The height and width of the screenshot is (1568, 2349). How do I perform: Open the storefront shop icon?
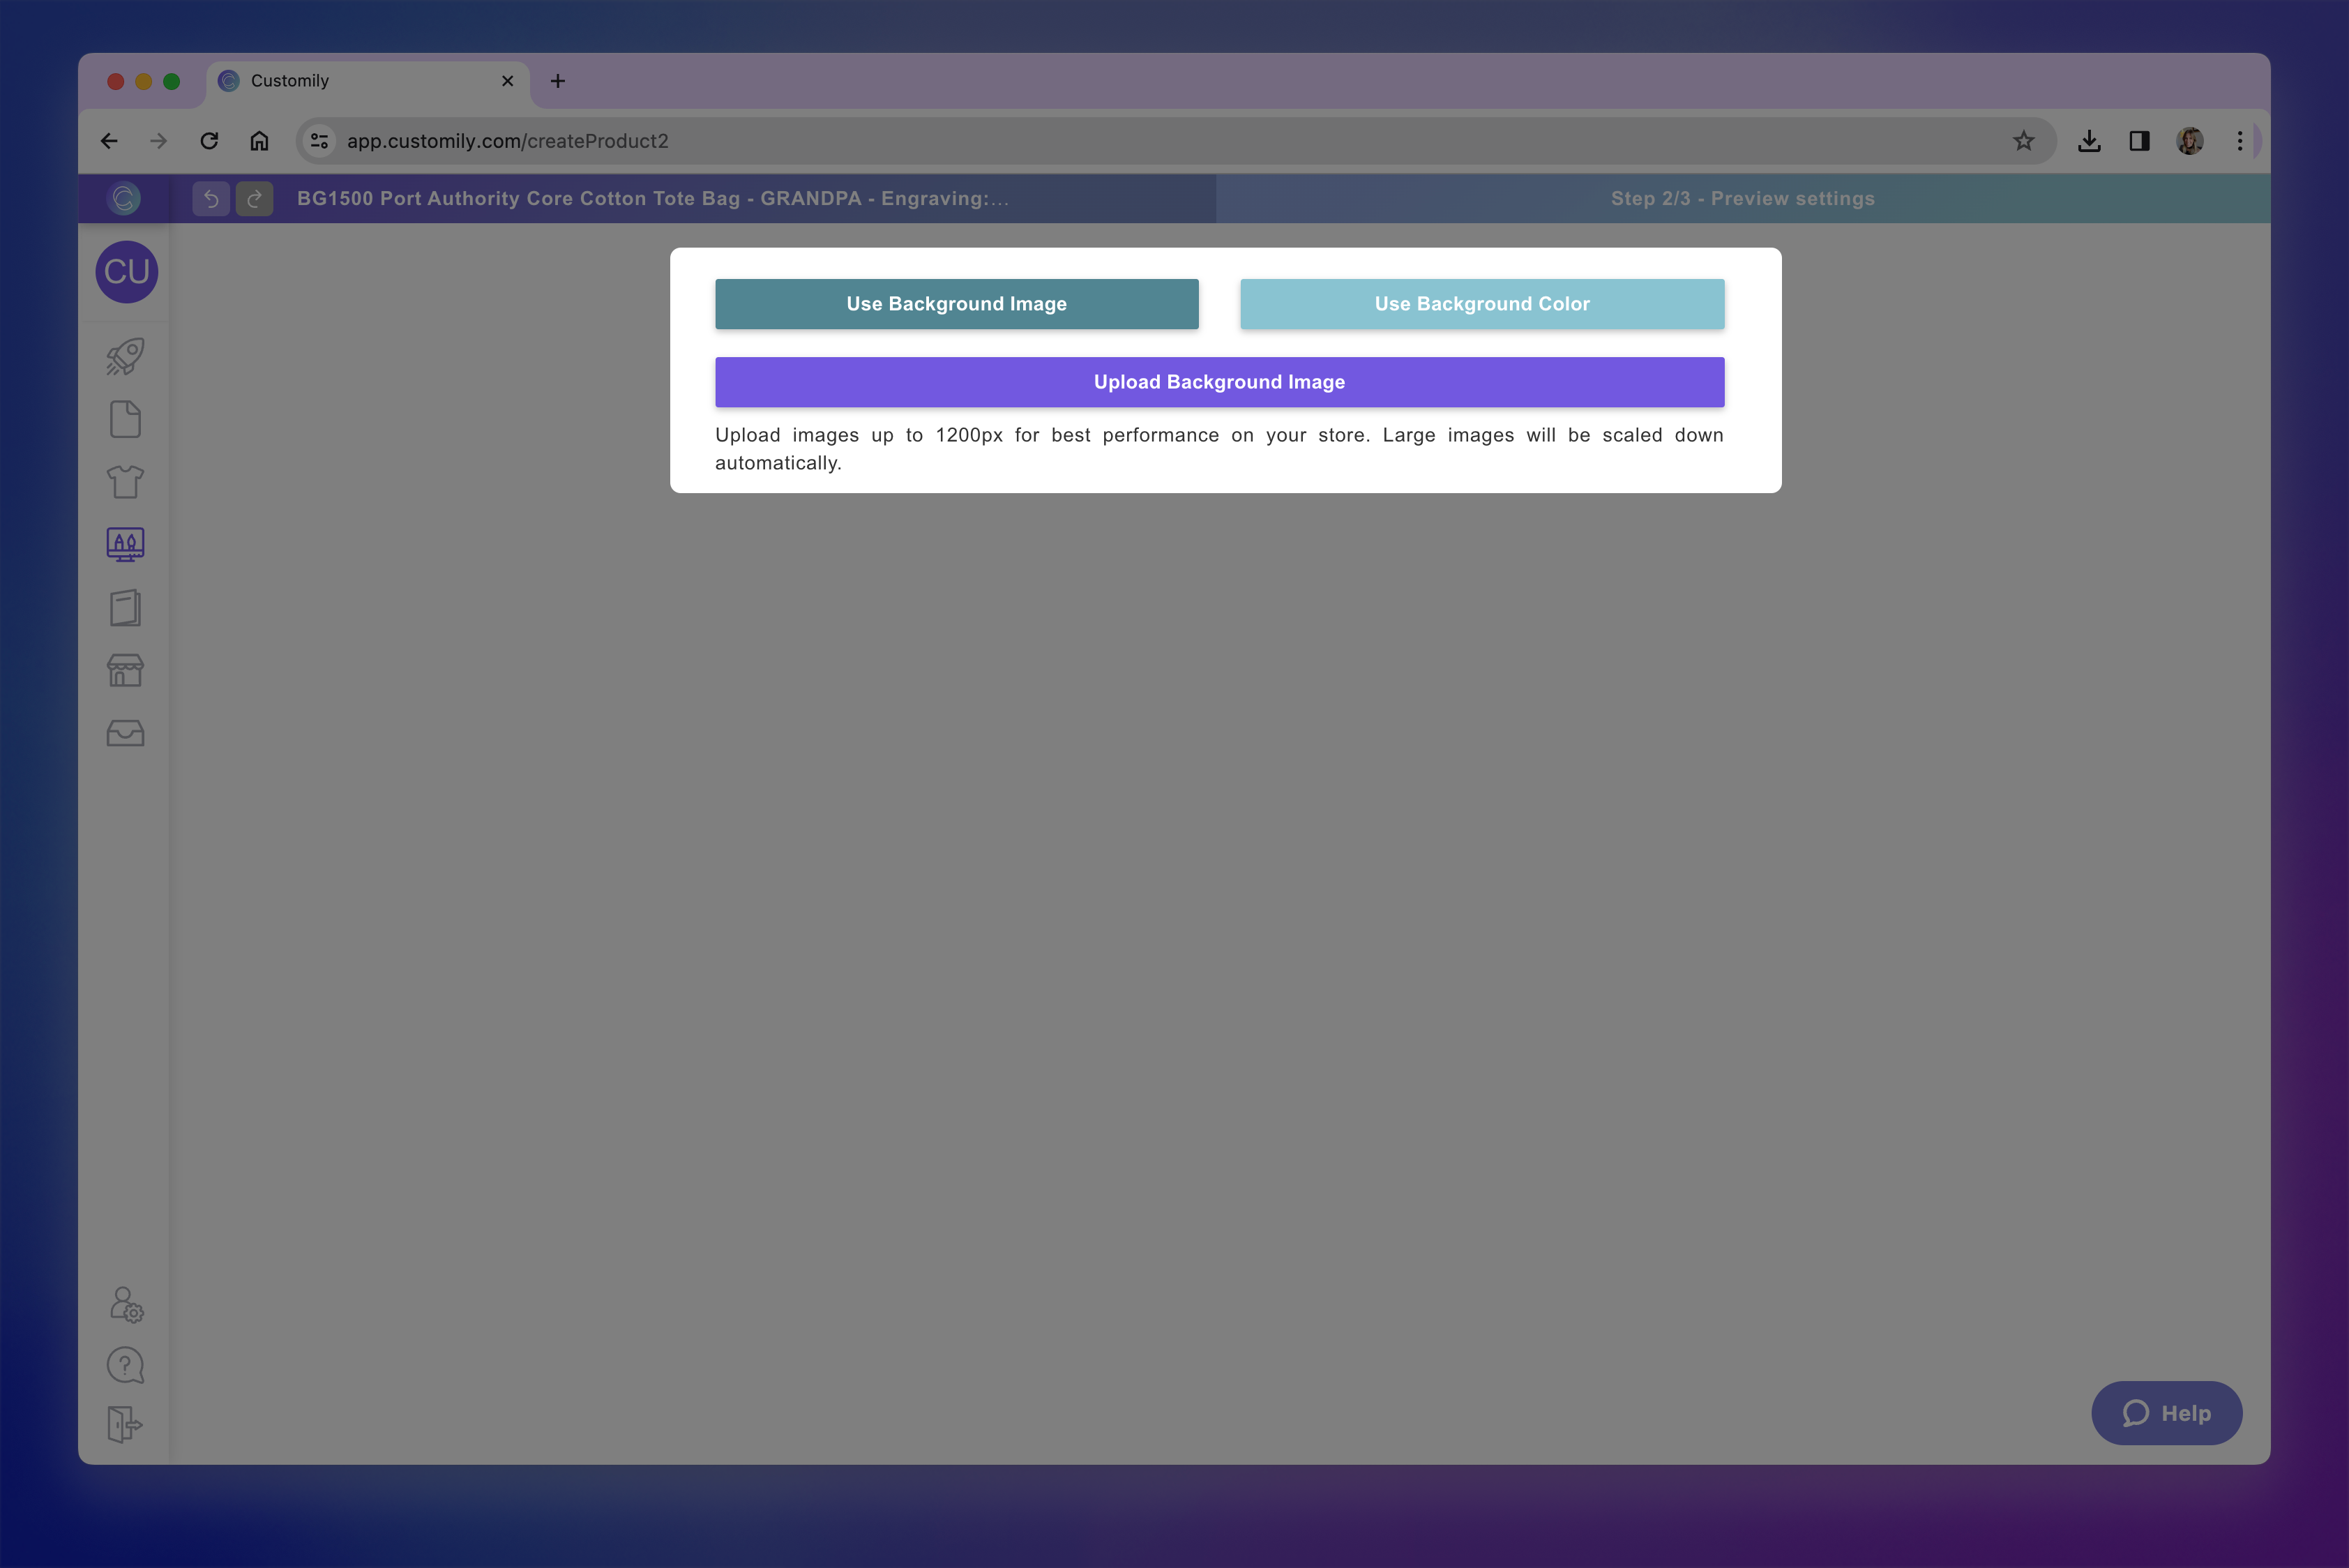point(125,671)
